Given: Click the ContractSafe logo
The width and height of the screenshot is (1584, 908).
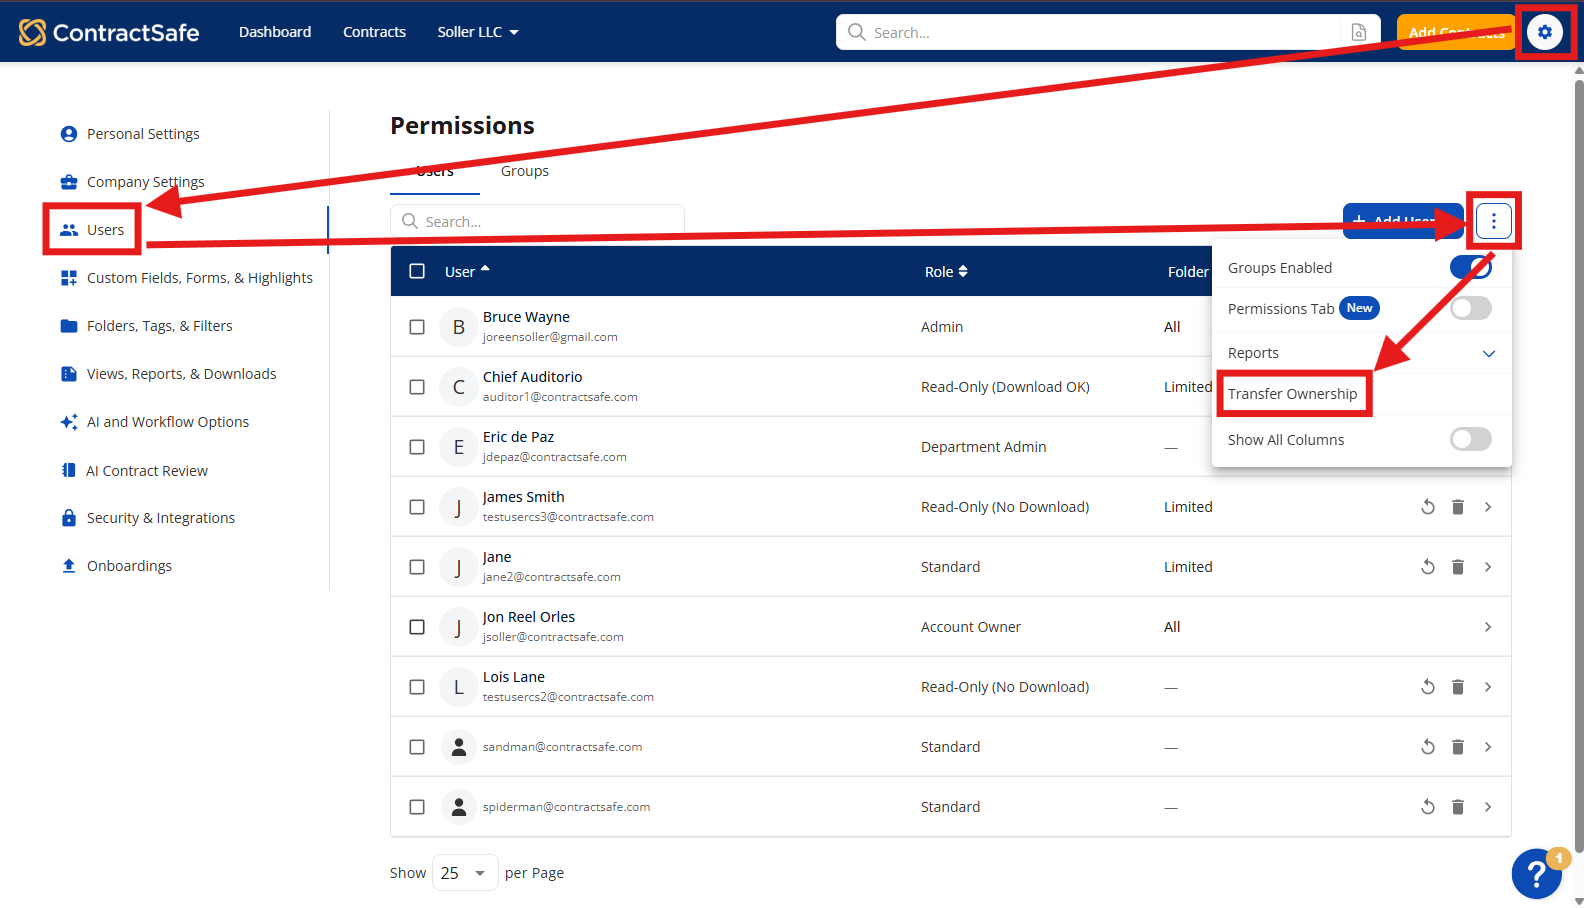Looking at the screenshot, I should pyautogui.click(x=109, y=32).
